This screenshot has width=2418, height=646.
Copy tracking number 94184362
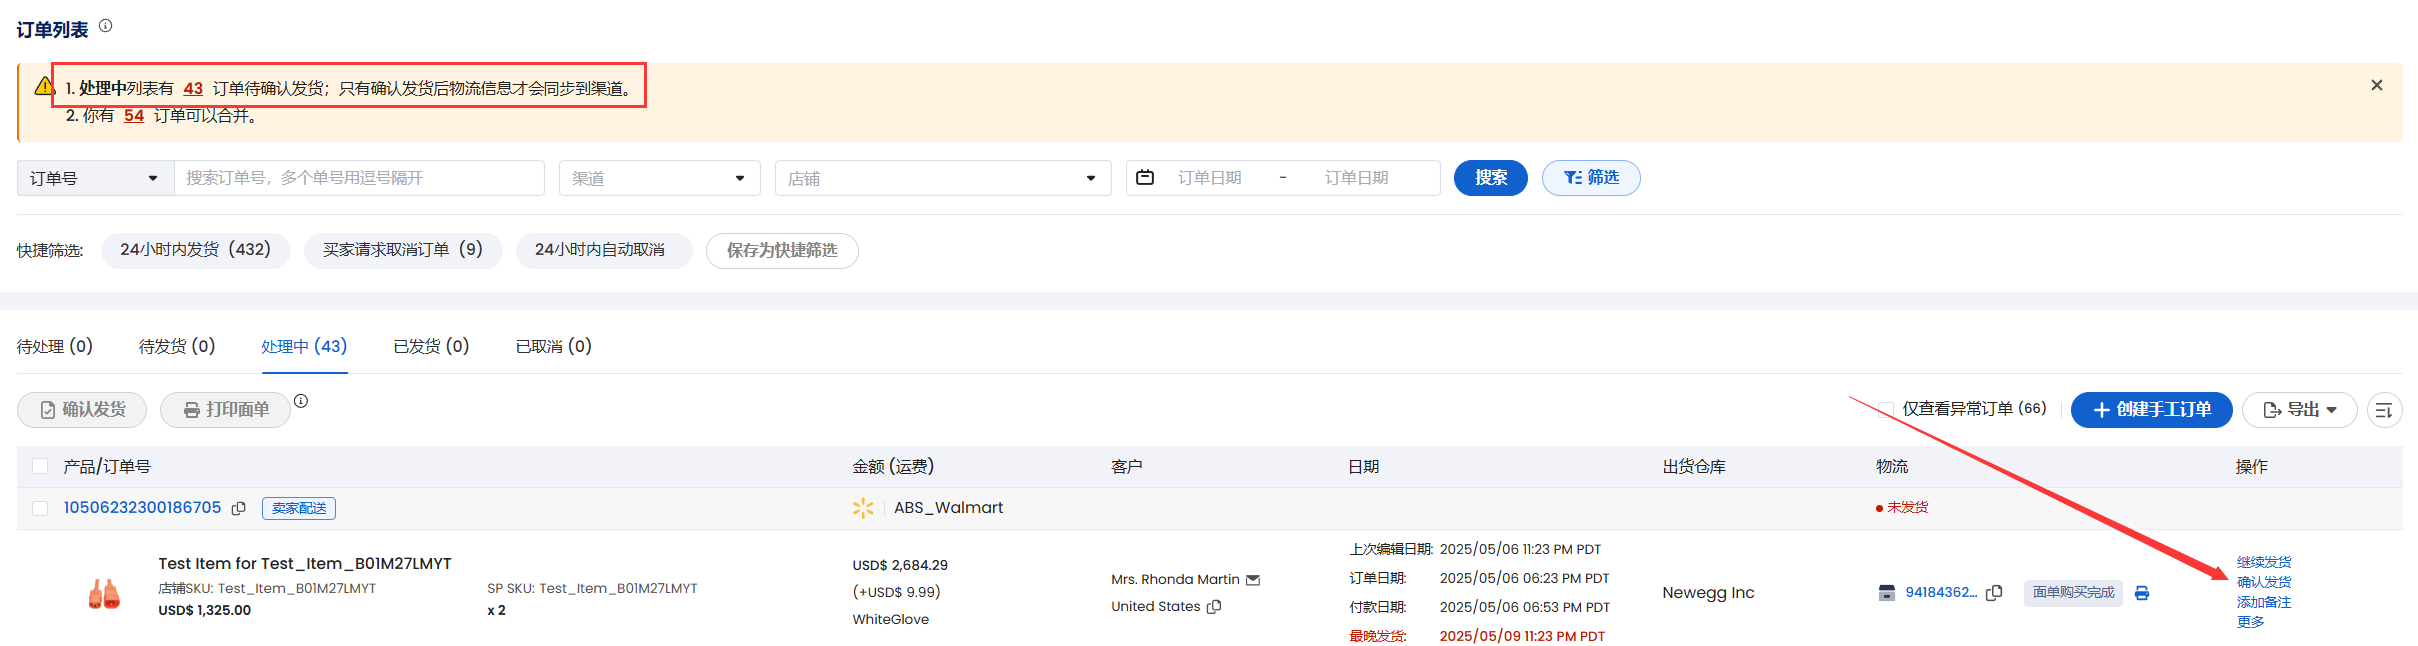(1994, 593)
